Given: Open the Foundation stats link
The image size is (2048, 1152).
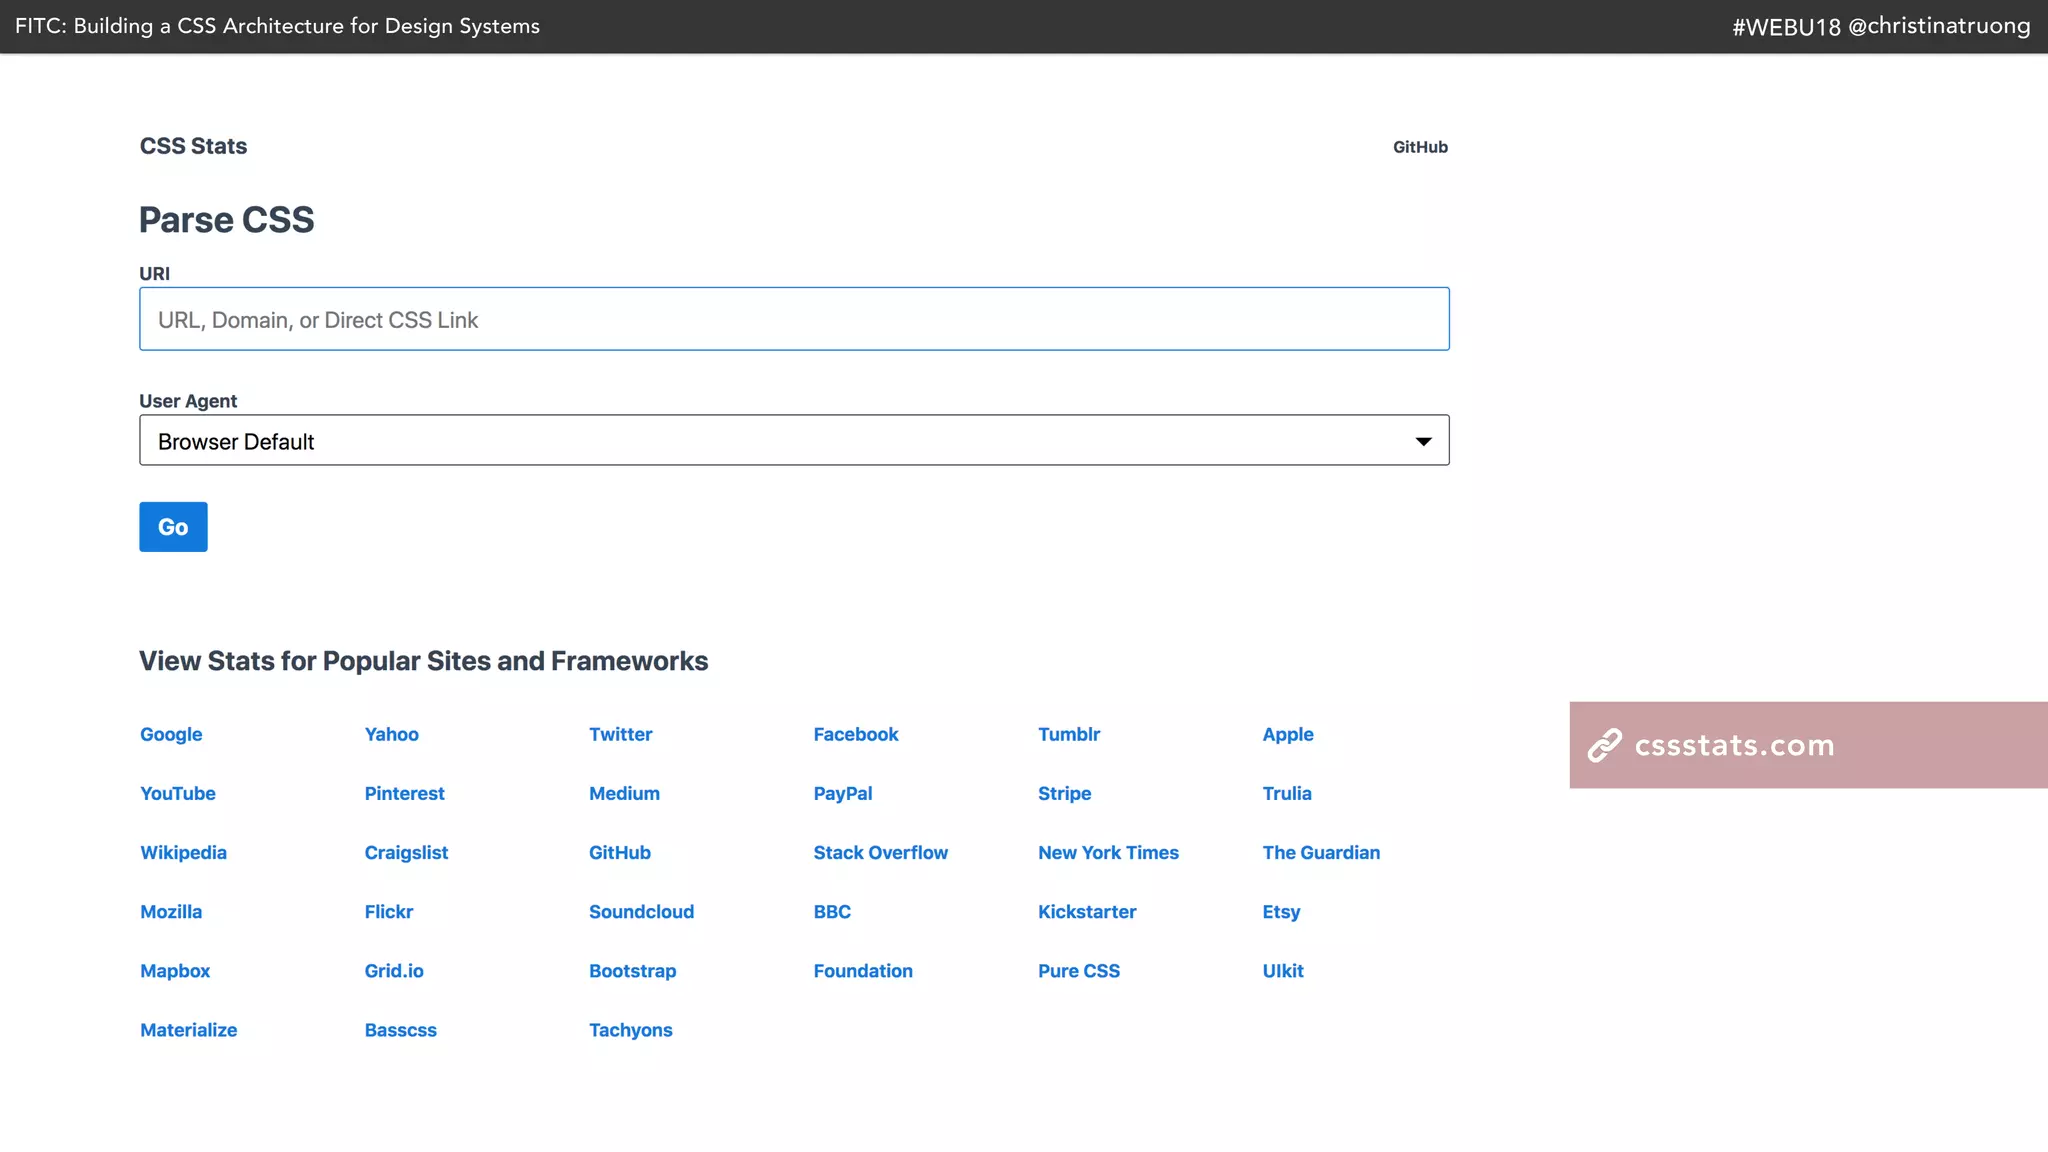Looking at the screenshot, I should tap(862, 971).
